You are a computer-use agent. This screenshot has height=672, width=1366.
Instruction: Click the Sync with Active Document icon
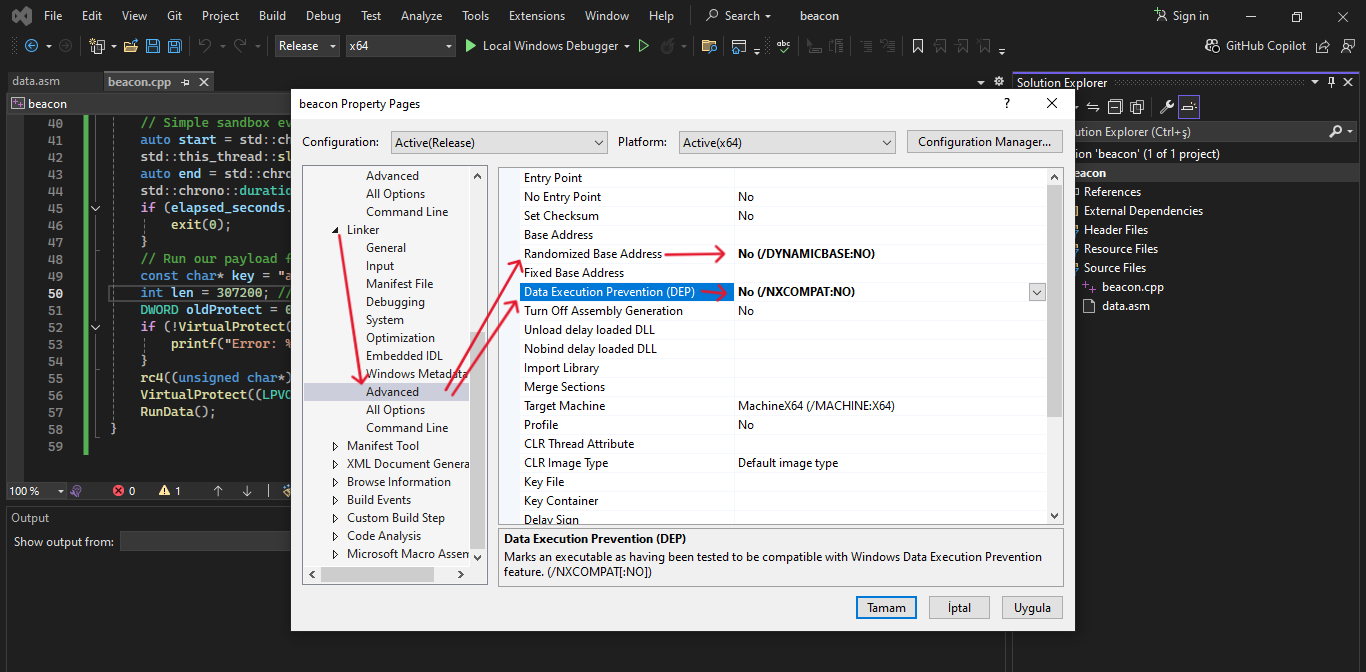click(x=1093, y=107)
